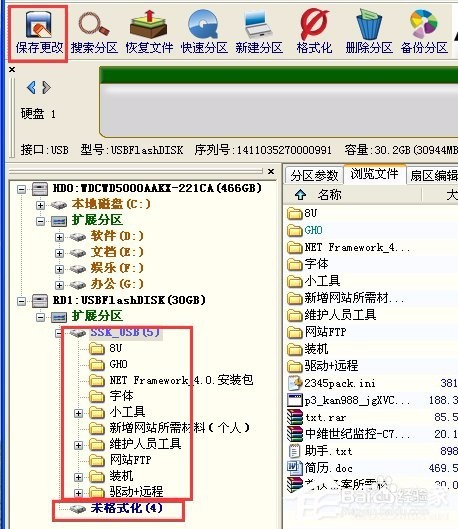Click the 保存更改 save changes icon
The image size is (458, 529).
point(38,33)
